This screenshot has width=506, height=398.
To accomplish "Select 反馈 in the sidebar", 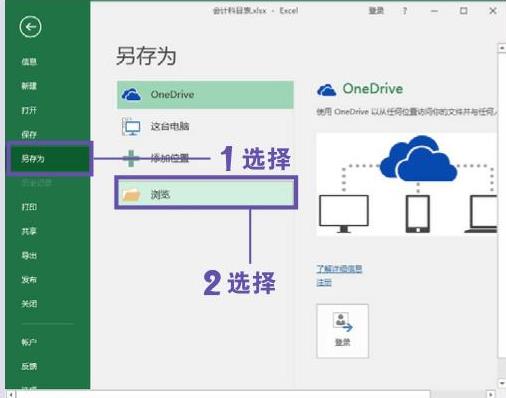I will tap(29, 366).
